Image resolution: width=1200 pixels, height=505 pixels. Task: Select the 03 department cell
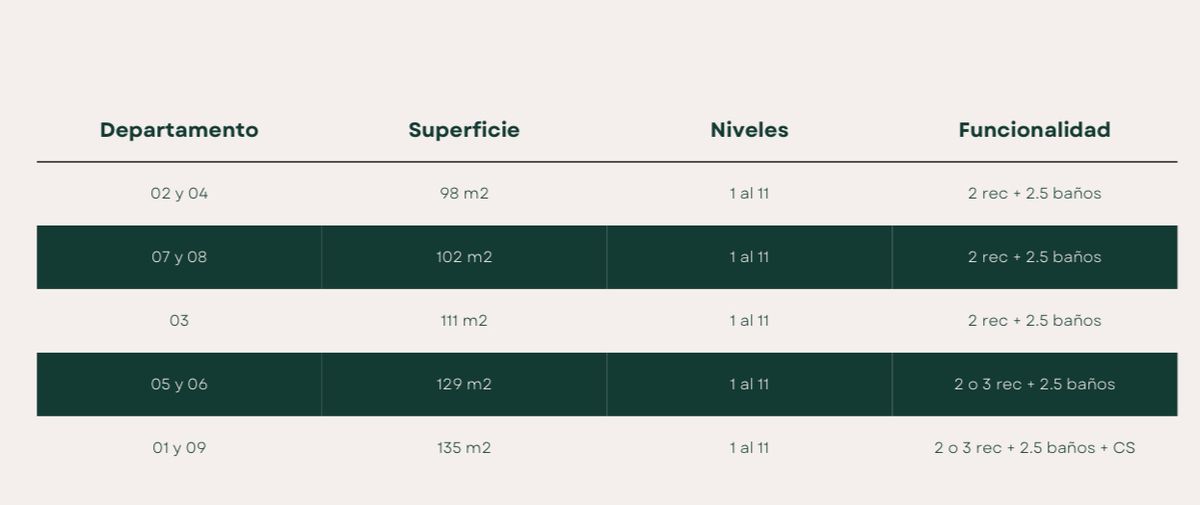[x=179, y=321]
